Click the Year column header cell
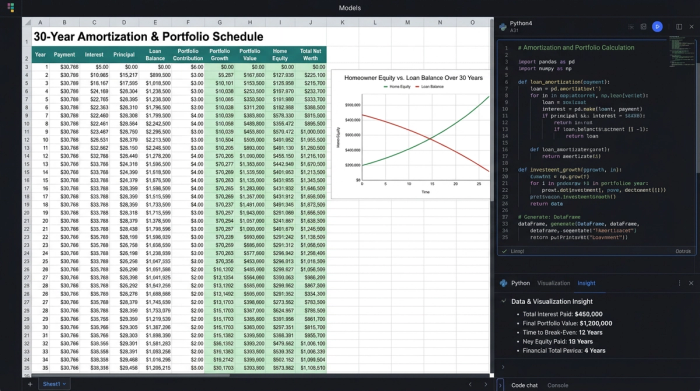700x391 pixels. [40, 55]
